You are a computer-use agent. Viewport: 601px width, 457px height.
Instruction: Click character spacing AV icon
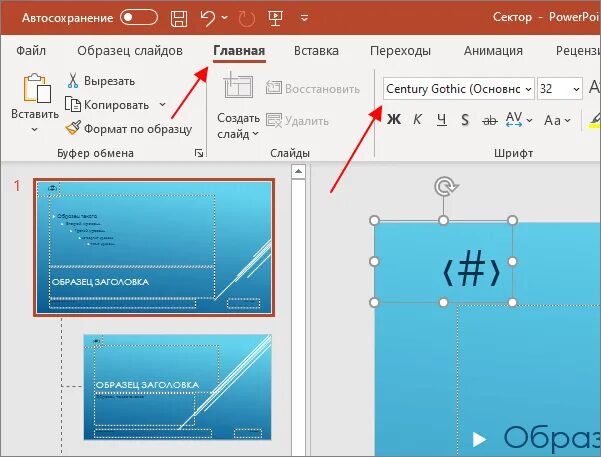click(x=514, y=119)
